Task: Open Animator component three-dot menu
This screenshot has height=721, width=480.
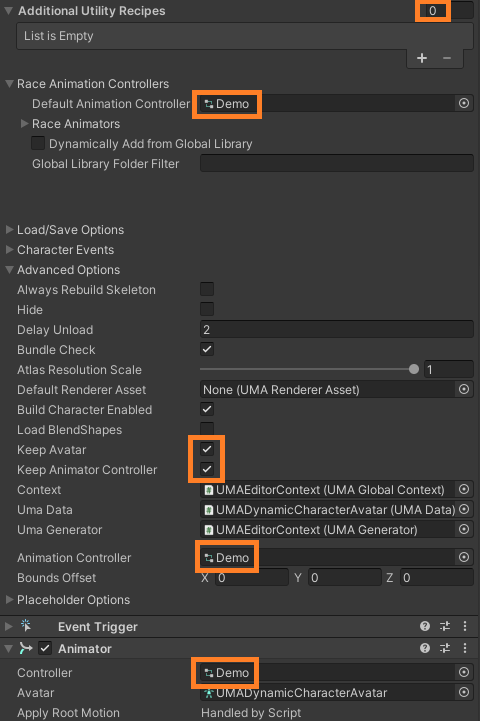Action: point(465,648)
